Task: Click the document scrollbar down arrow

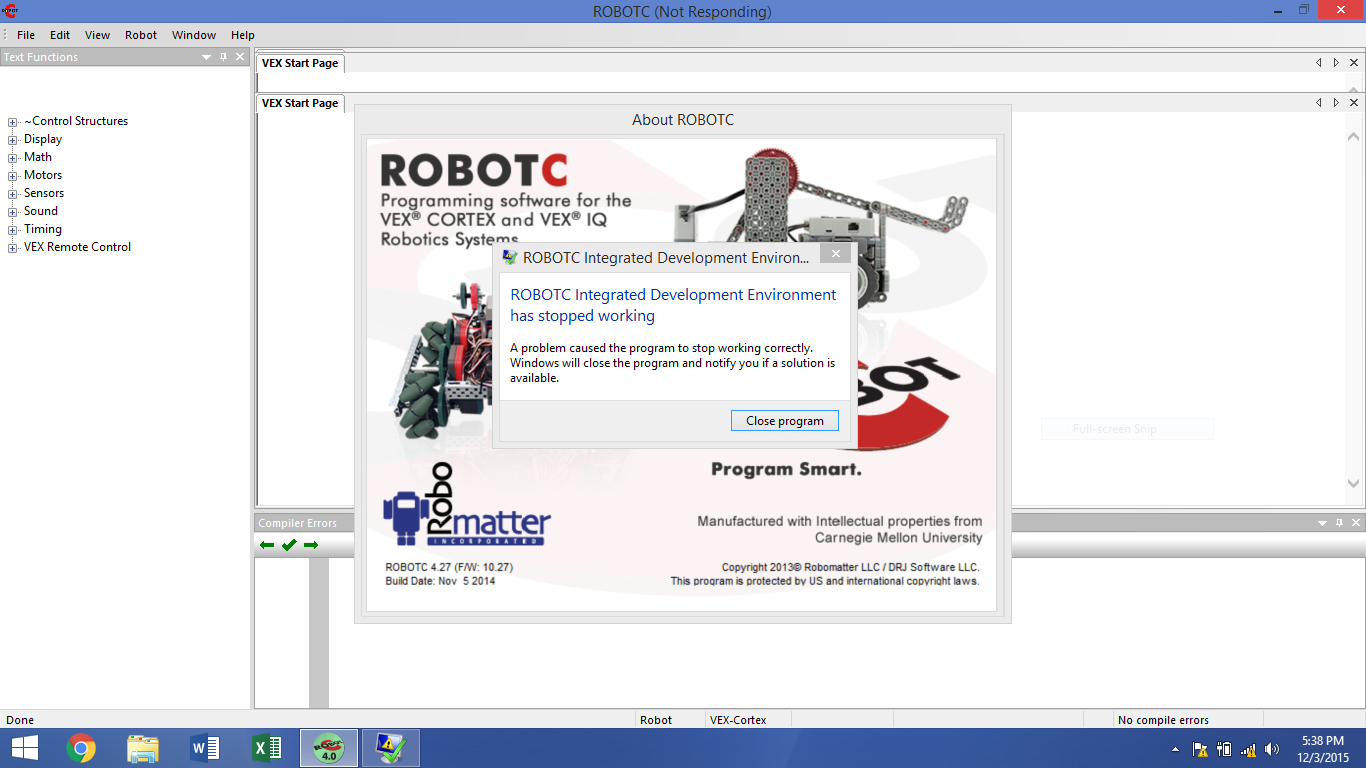Action: click(1354, 484)
